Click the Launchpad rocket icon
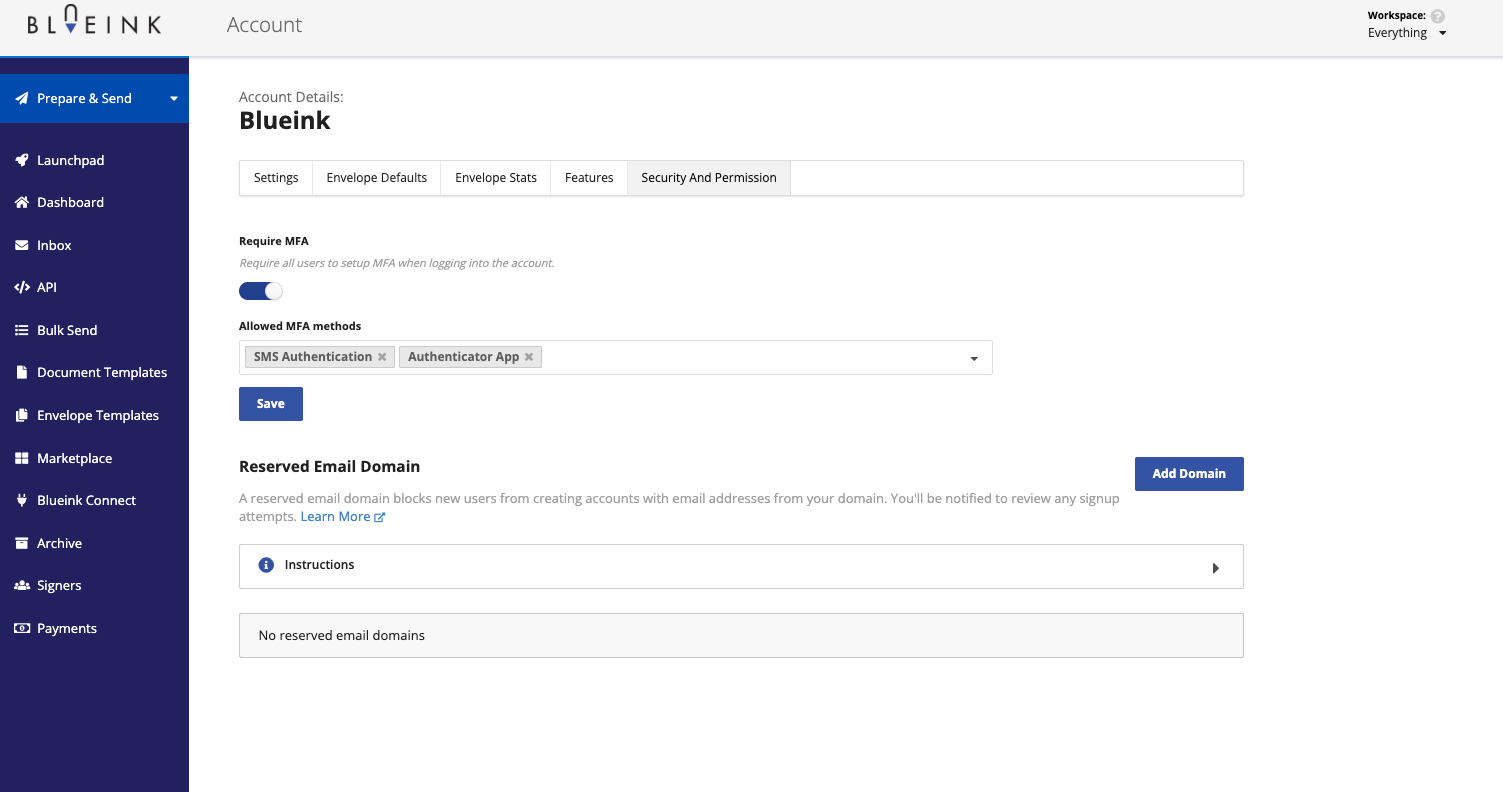The height and width of the screenshot is (792, 1503). (x=22, y=160)
